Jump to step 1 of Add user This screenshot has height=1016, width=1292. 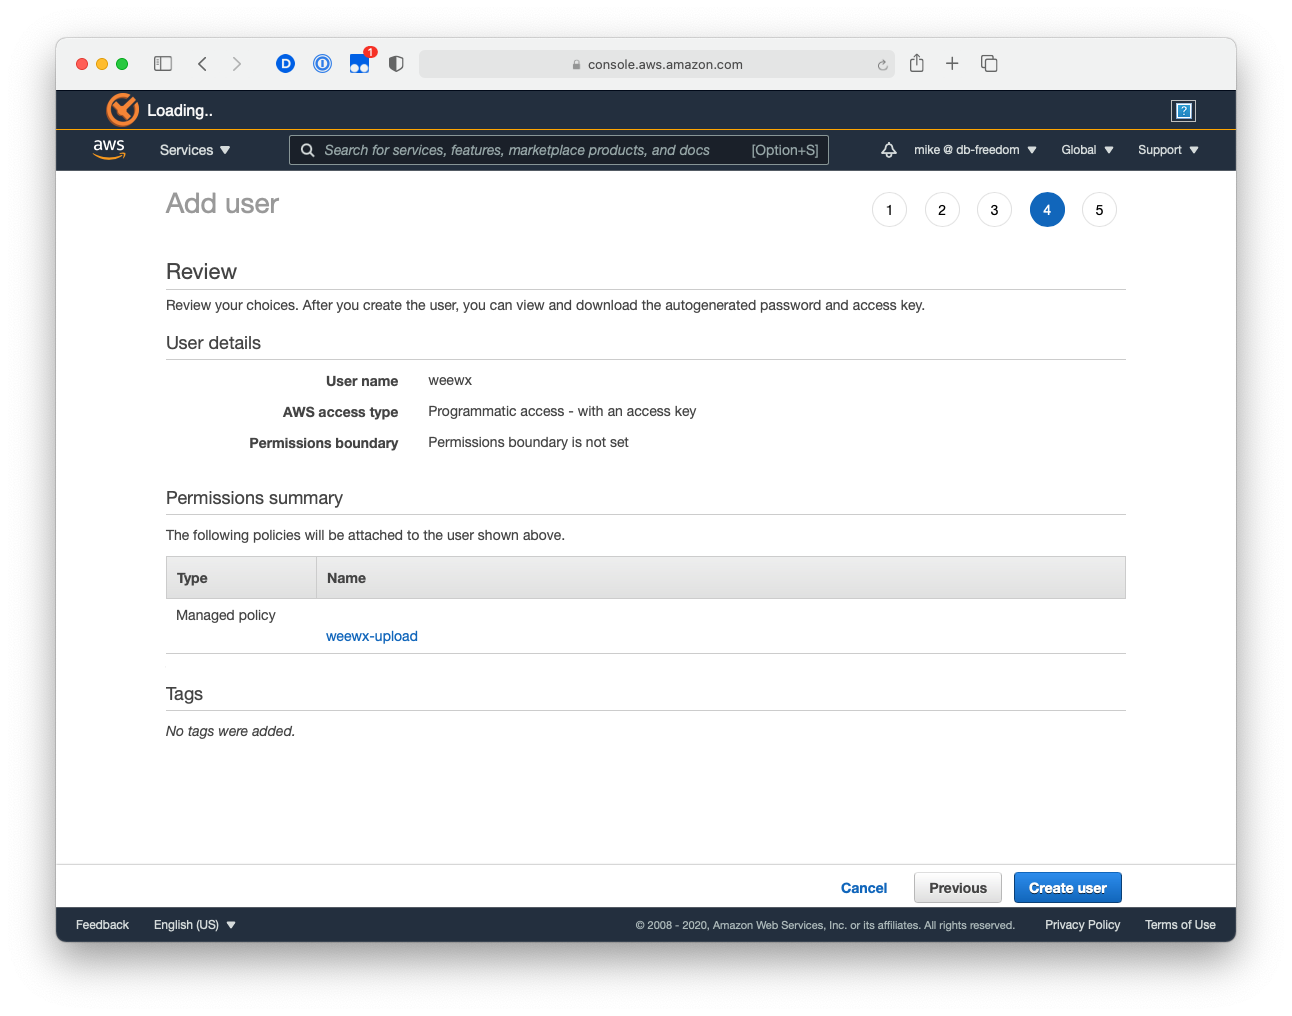[x=889, y=210]
